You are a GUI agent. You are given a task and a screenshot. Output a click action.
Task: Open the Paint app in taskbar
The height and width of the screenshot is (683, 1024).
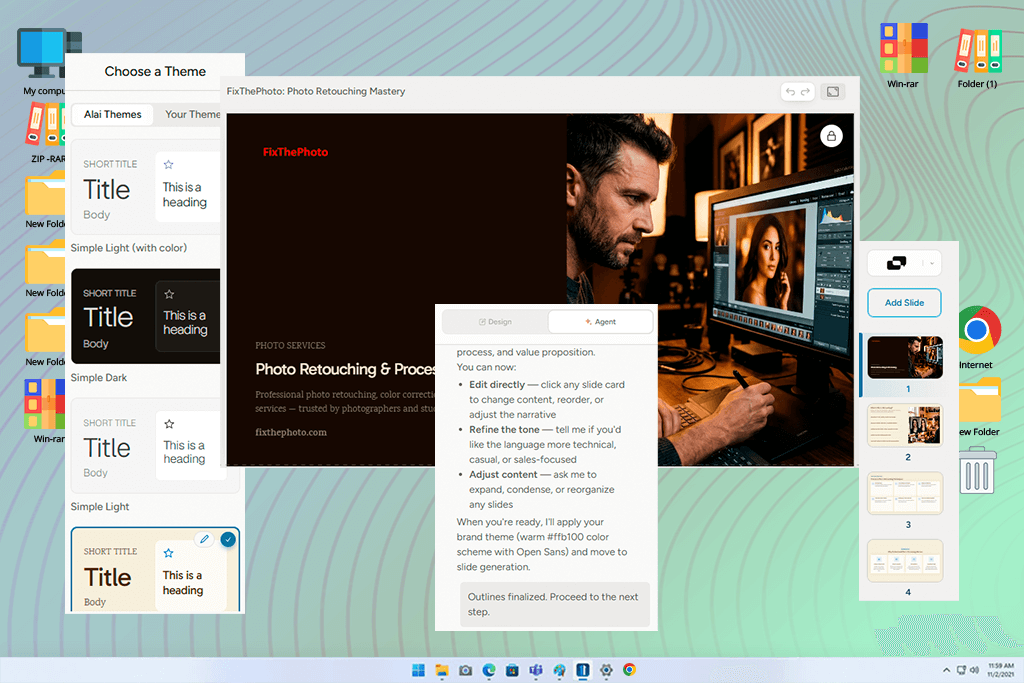click(559, 670)
